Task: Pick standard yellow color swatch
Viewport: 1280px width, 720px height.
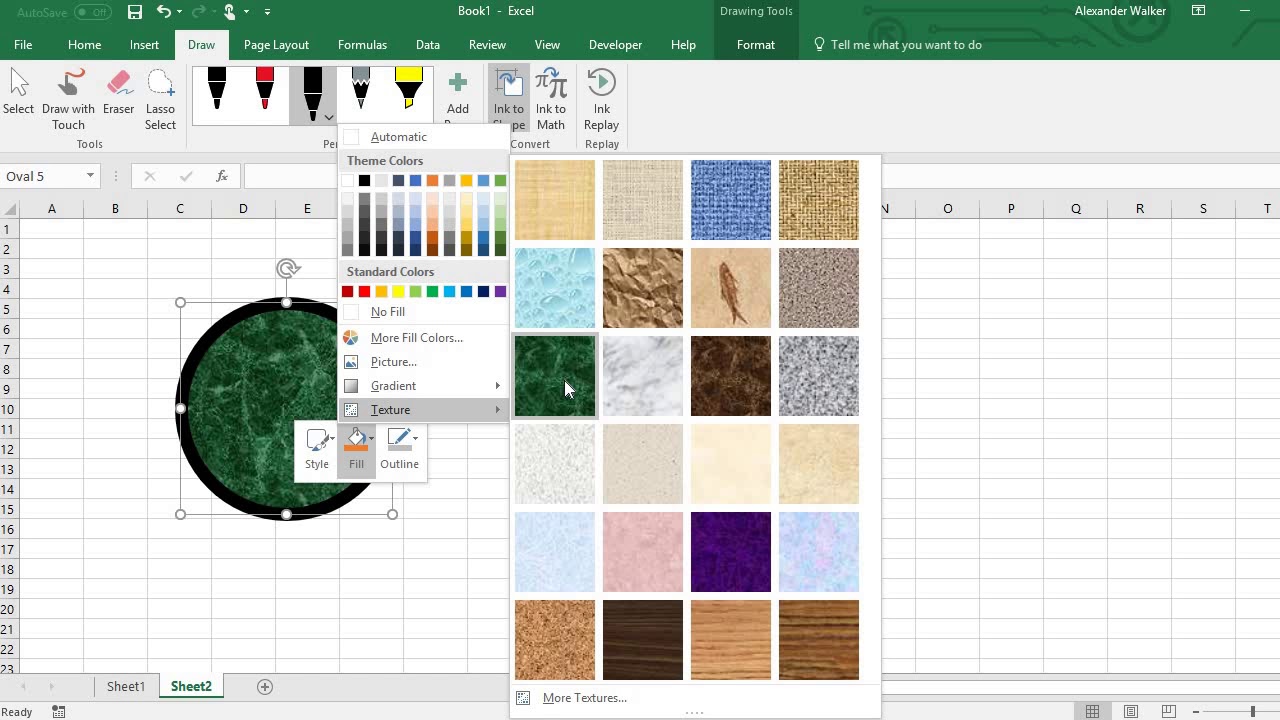Action: (x=398, y=291)
